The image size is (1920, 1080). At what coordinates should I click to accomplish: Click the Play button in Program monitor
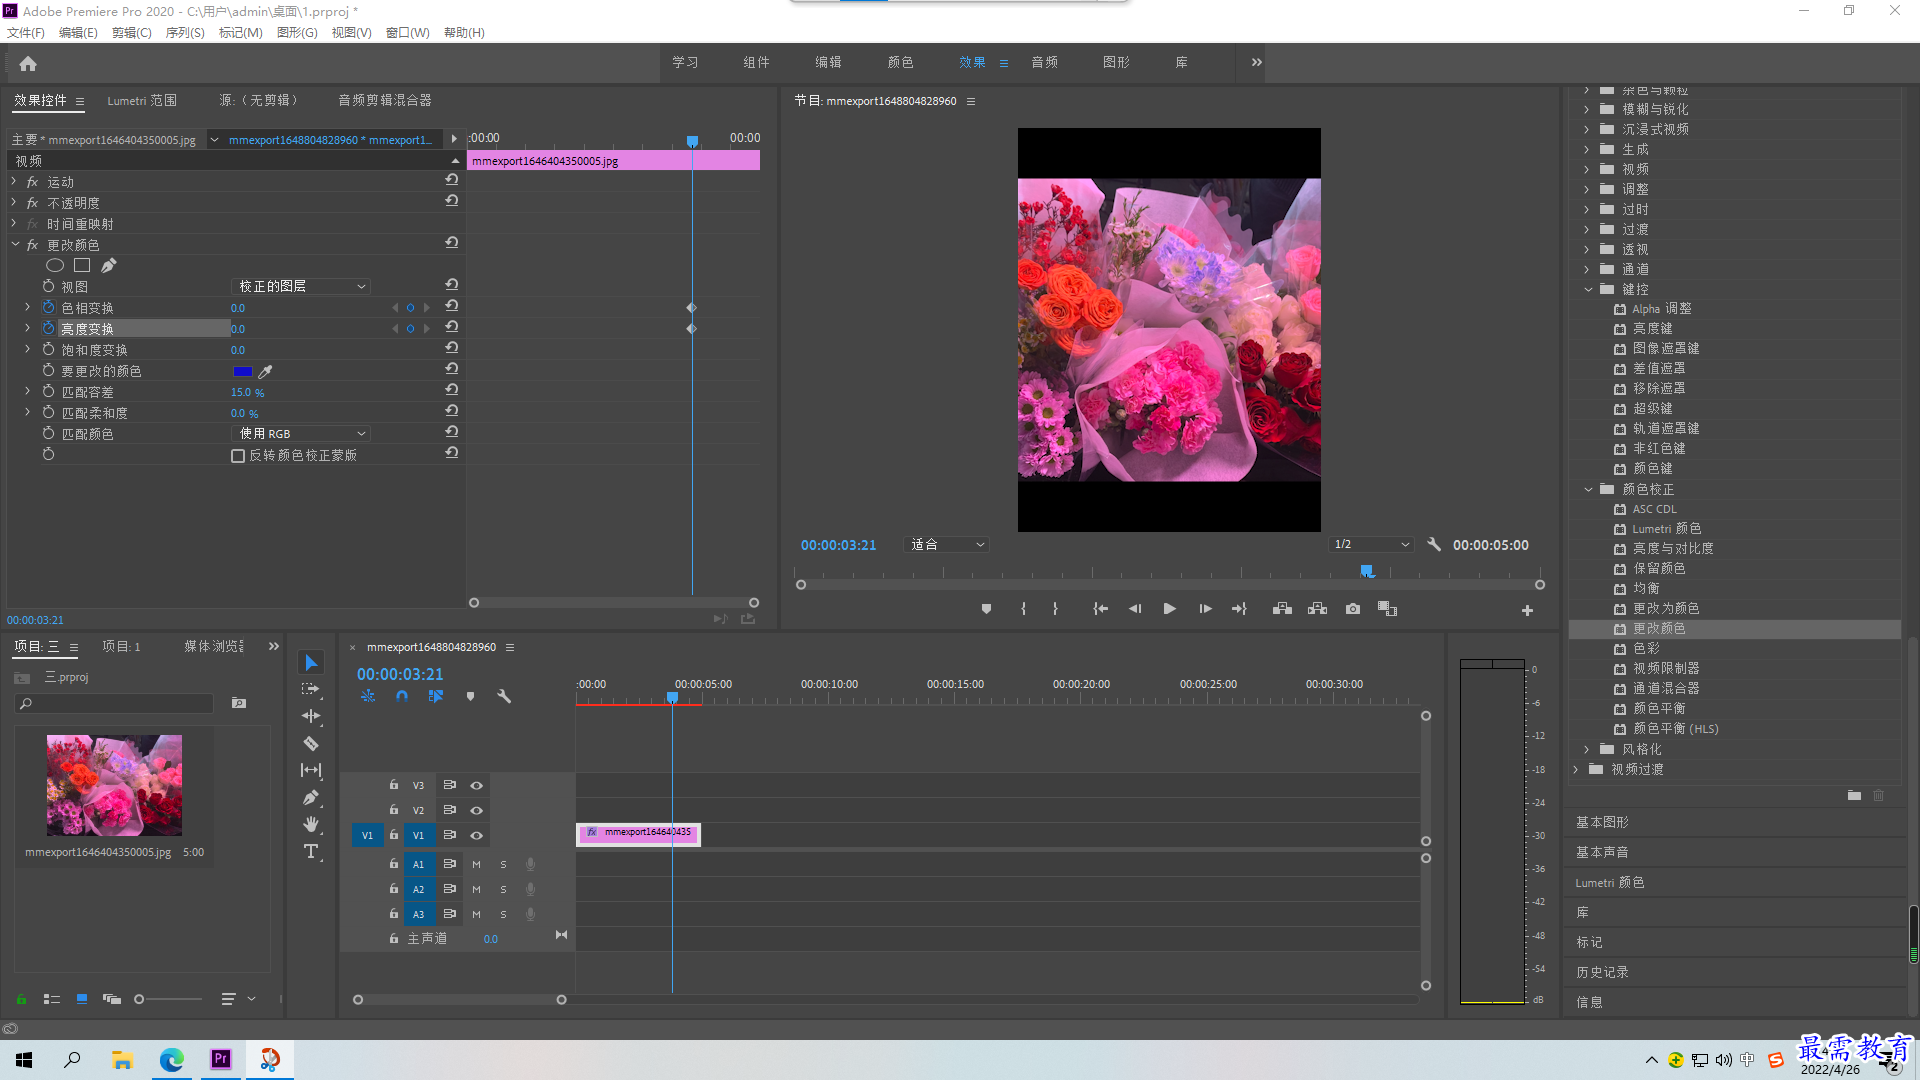coord(1169,609)
